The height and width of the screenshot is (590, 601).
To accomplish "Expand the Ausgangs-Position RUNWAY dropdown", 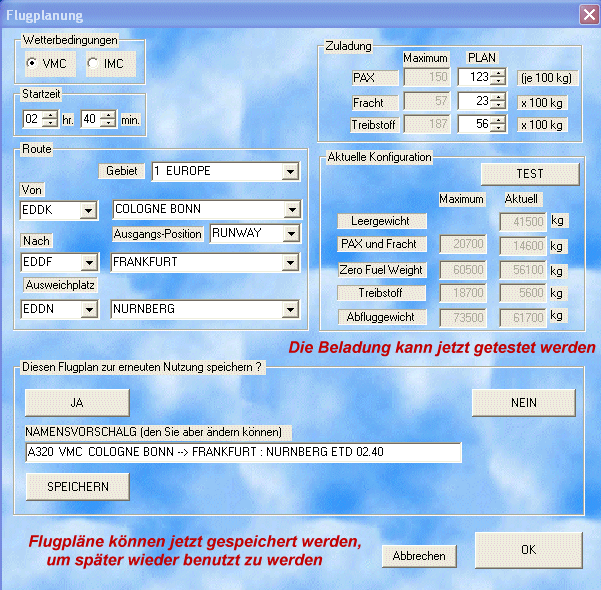I will 291,234.
